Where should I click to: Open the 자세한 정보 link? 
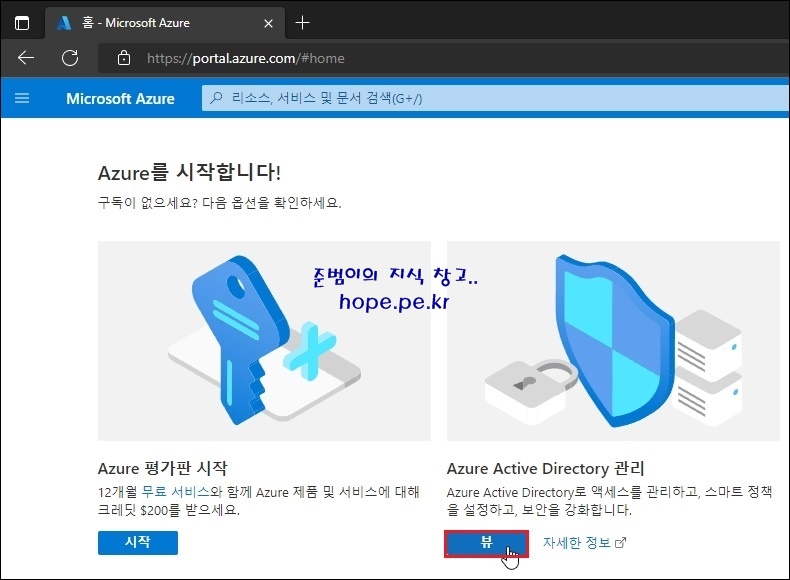584,543
